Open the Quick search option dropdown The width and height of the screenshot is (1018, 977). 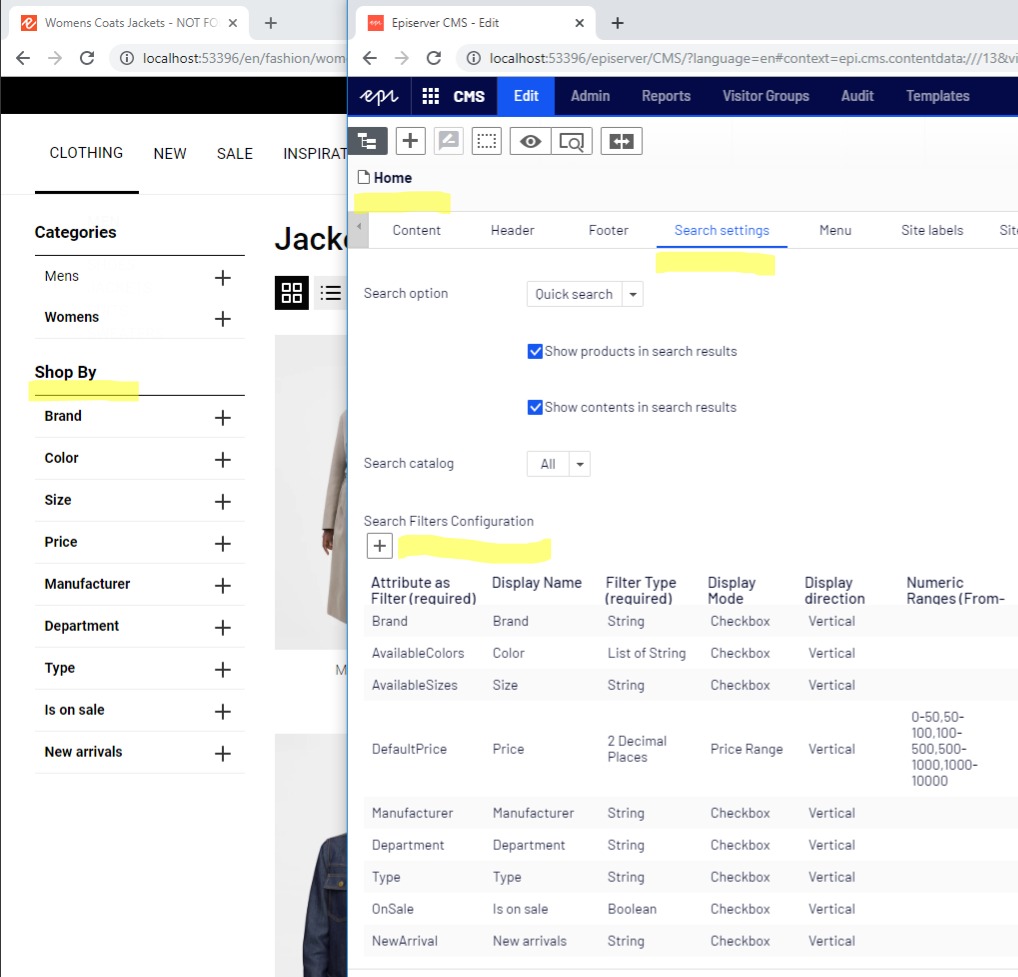coord(632,294)
